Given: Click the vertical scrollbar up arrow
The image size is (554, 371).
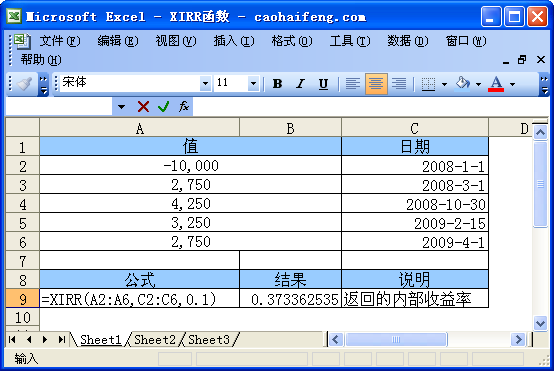Looking at the screenshot, I should pyautogui.click(x=540, y=132).
